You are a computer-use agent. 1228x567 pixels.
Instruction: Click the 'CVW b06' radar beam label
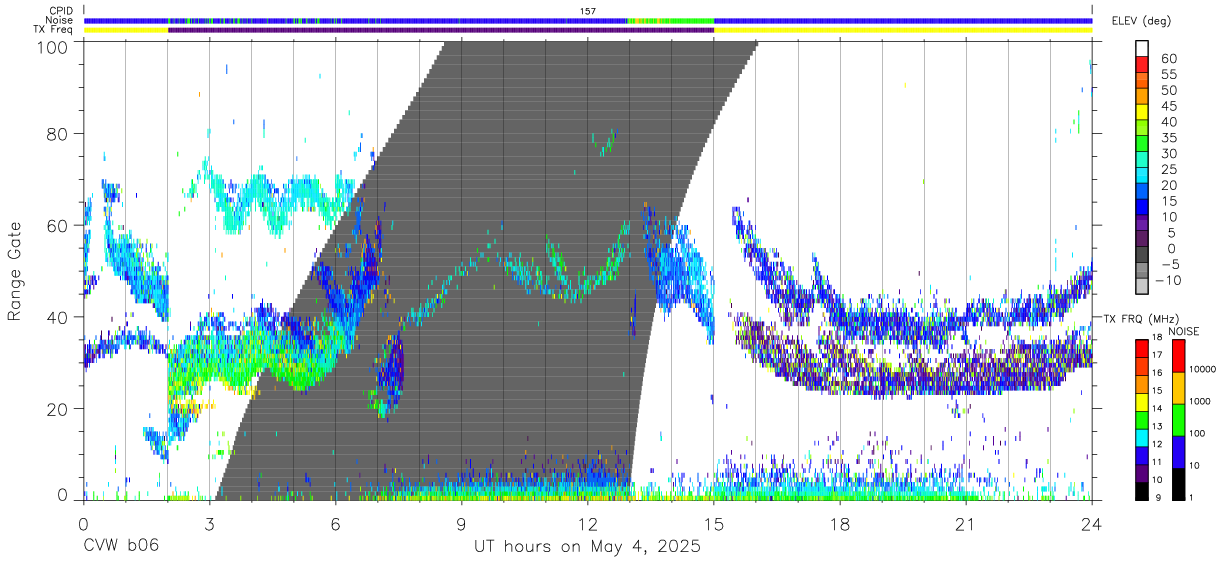pyautogui.click(x=121, y=547)
